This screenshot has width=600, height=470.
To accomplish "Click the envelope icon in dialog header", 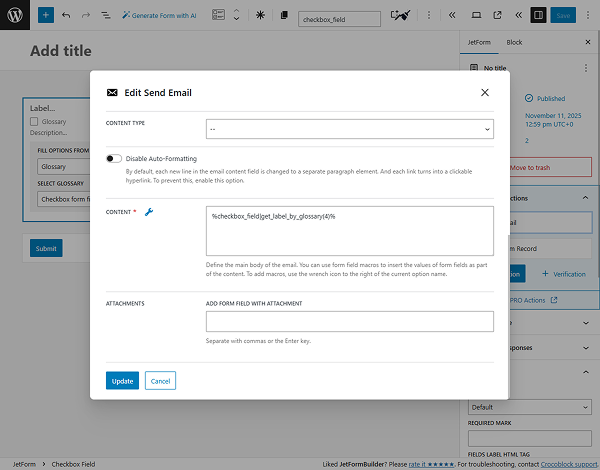I will tap(112, 92).
